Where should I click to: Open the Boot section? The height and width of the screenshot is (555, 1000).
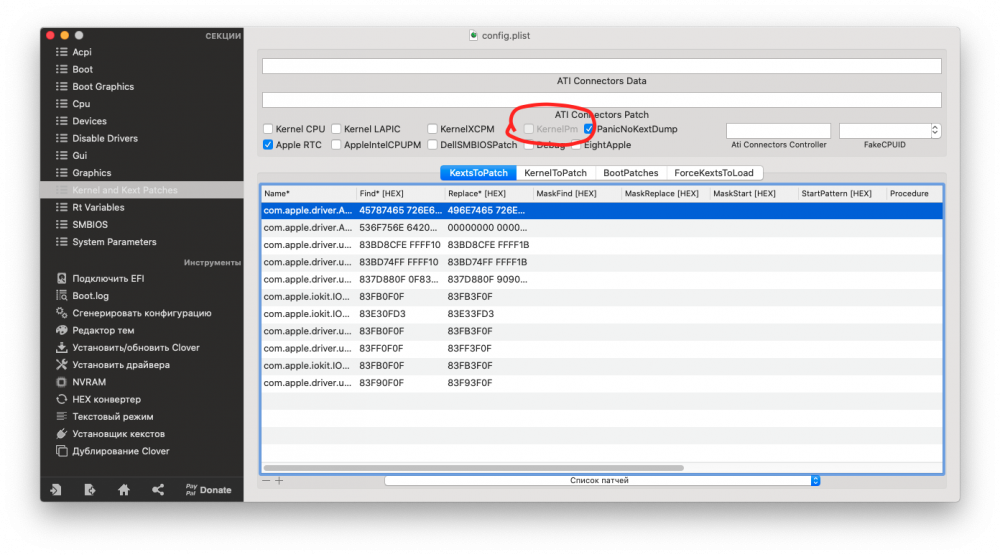click(82, 69)
